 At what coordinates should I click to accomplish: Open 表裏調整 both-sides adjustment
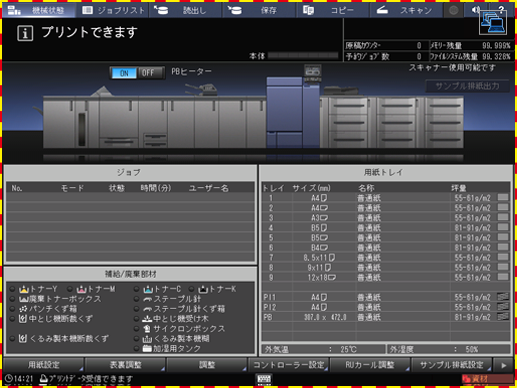pyautogui.click(x=125, y=365)
